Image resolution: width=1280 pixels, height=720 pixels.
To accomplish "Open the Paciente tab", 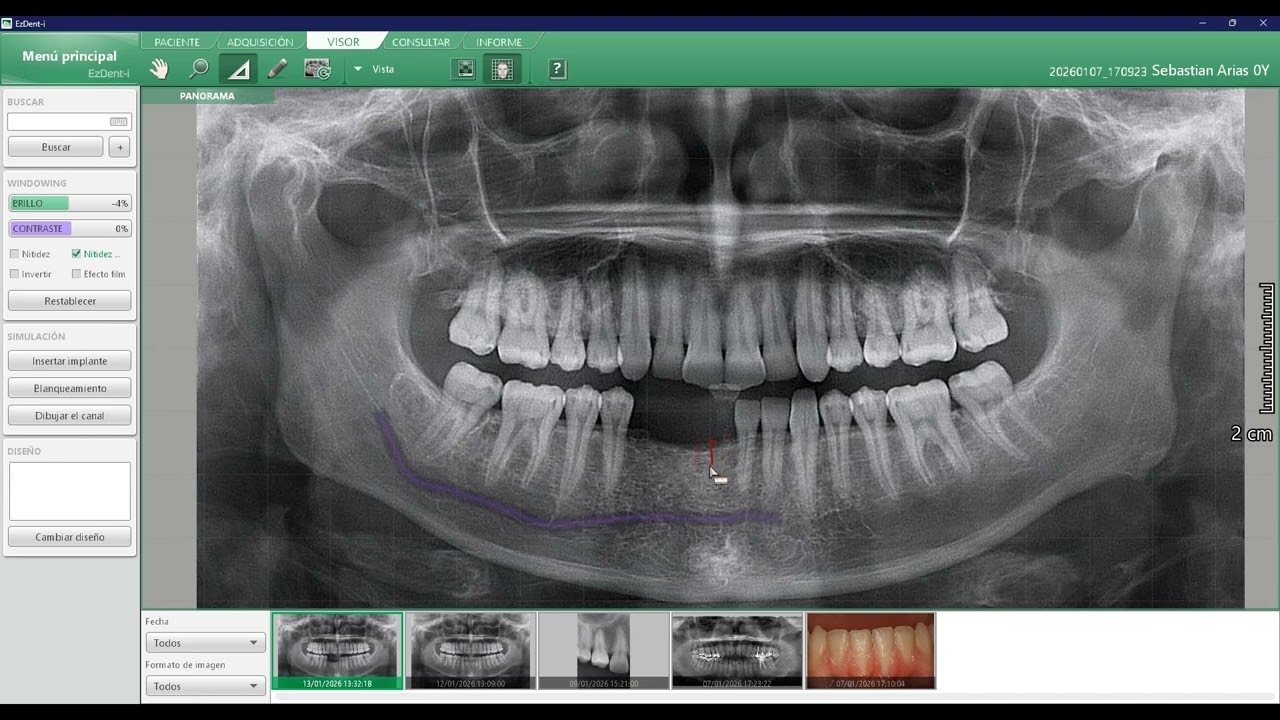I will pos(177,42).
